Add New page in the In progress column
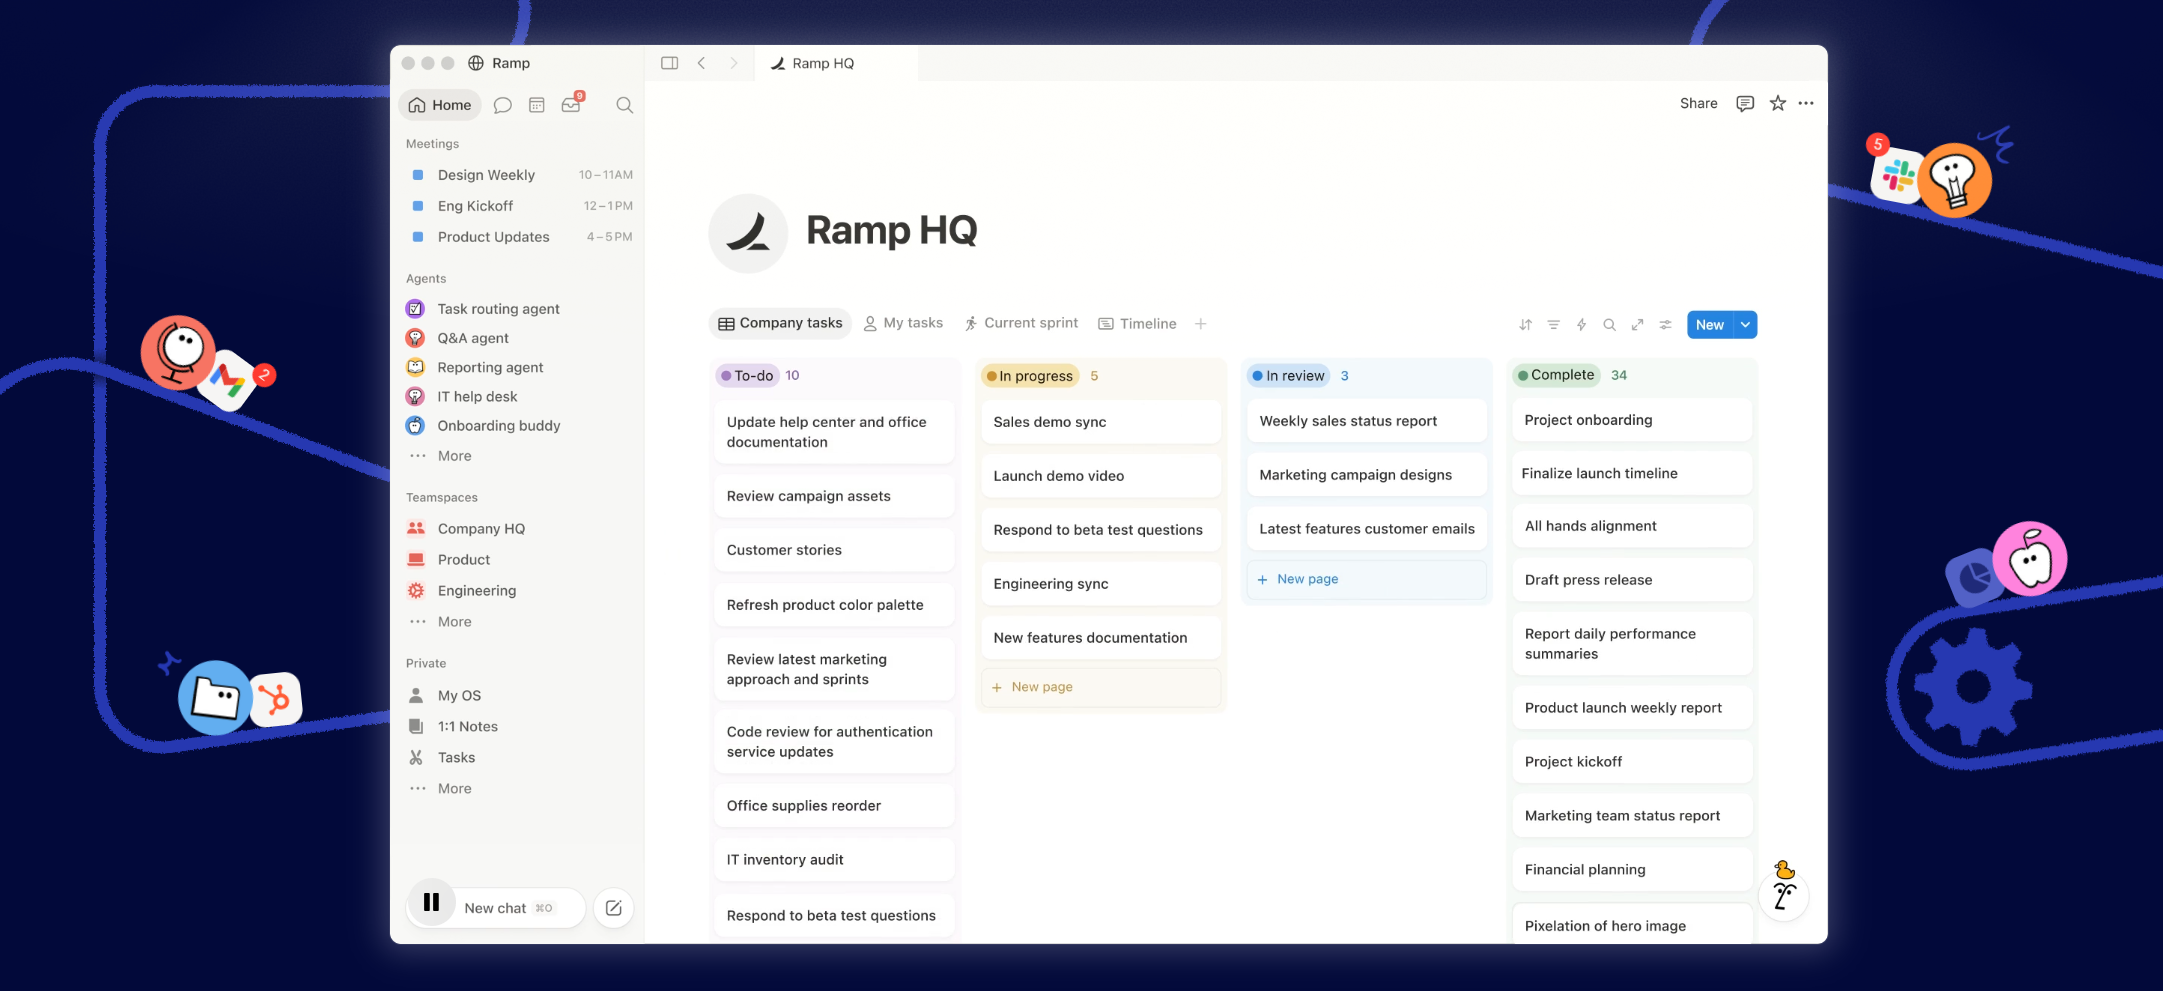 (1100, 687)
